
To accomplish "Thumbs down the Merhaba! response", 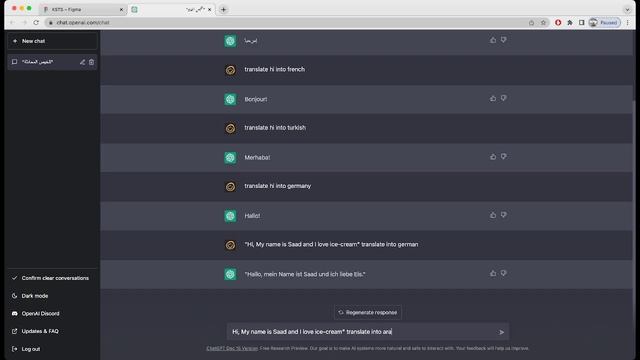I will click(504, 157).
